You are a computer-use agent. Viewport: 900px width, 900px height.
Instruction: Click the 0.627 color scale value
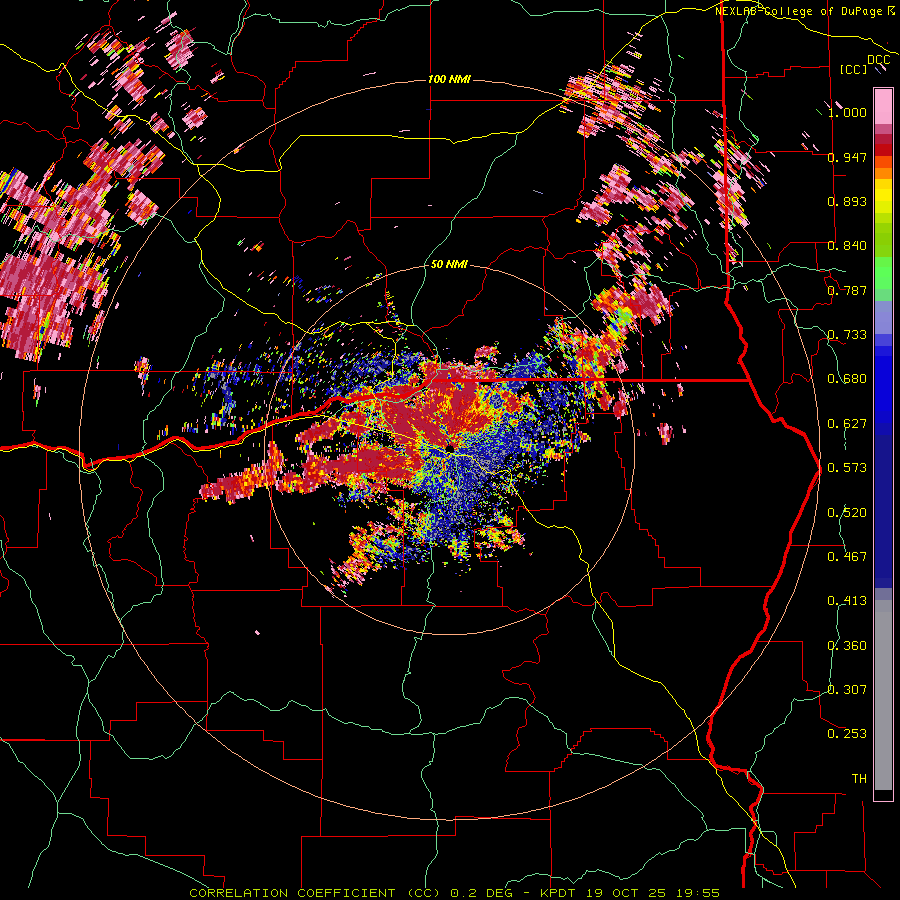coord(847,424)
